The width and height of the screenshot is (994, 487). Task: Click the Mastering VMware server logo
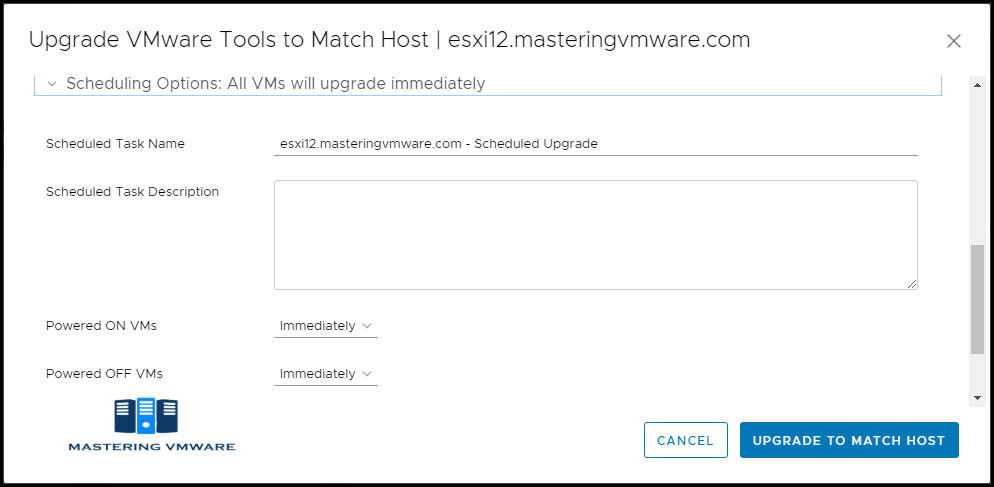146,416
